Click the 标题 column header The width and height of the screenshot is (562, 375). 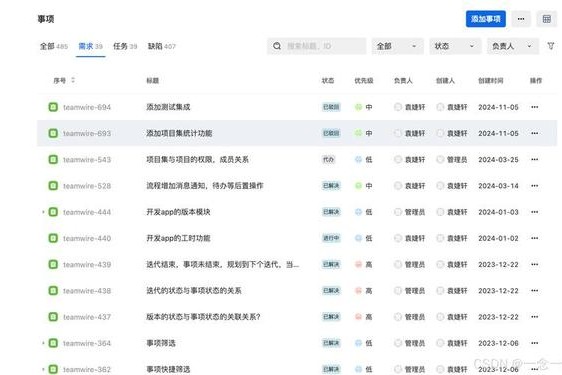(153, 80)
